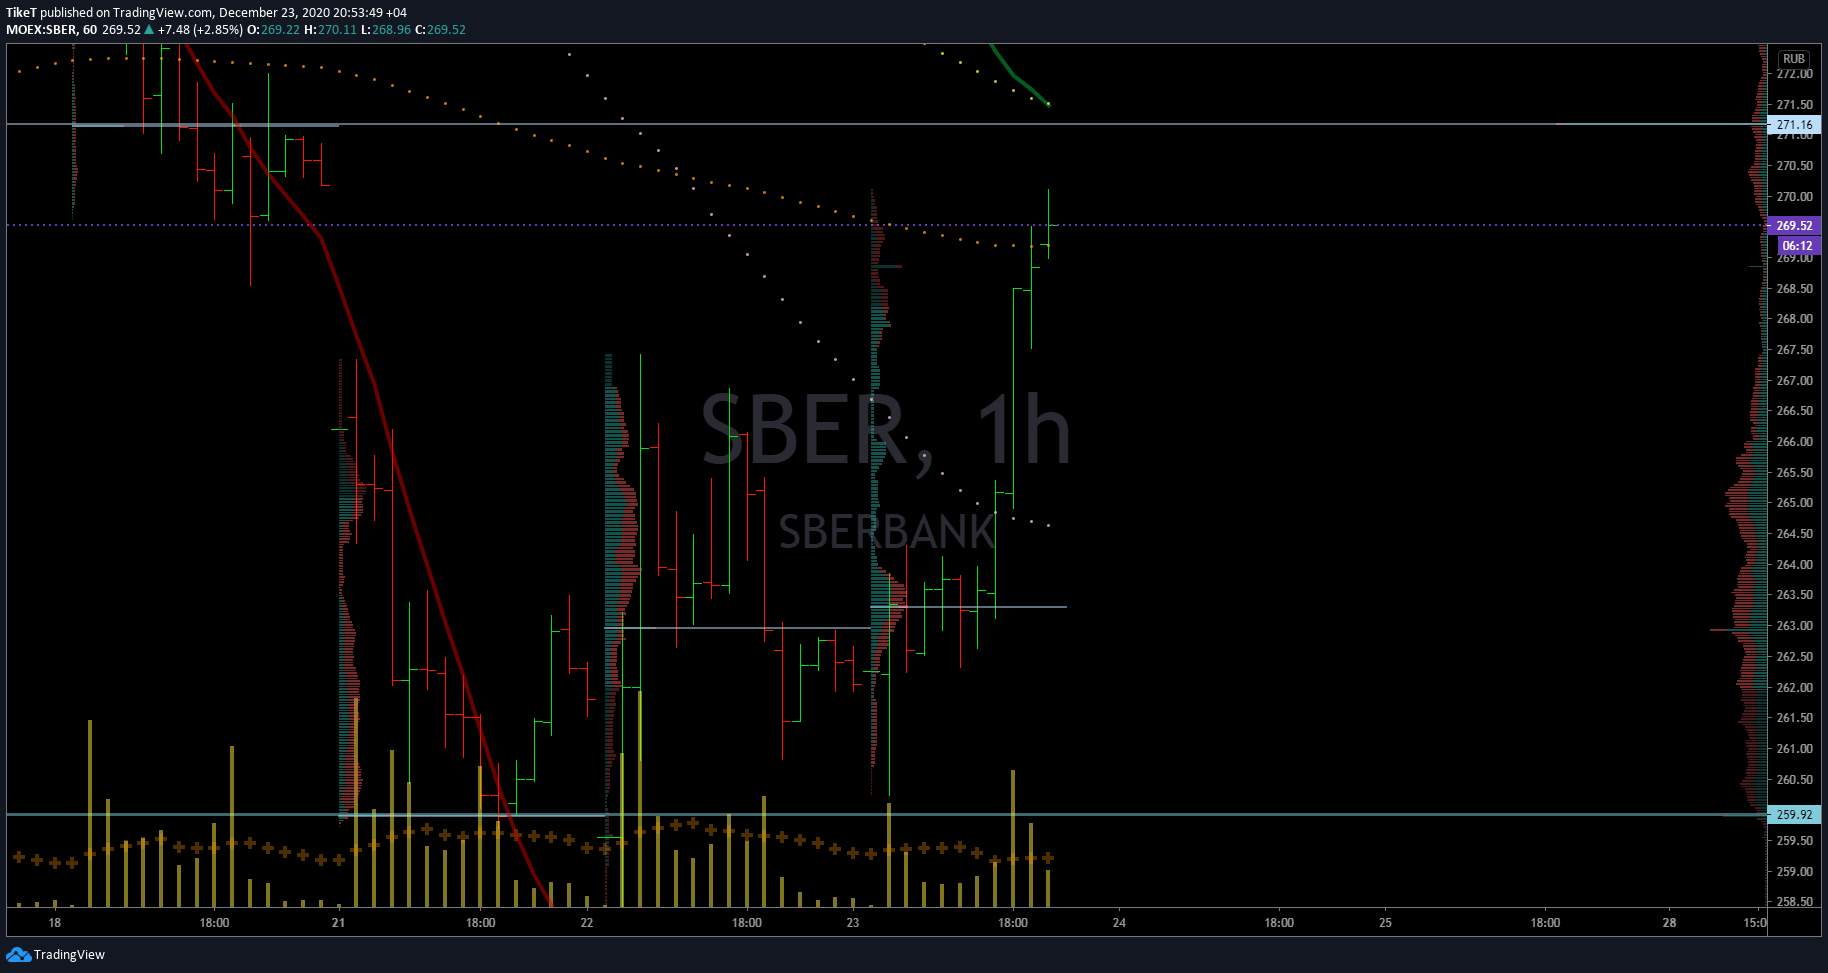Click the 06:12 bar countdown label
Screen dimensions: 1828x973
[1797, 246]
